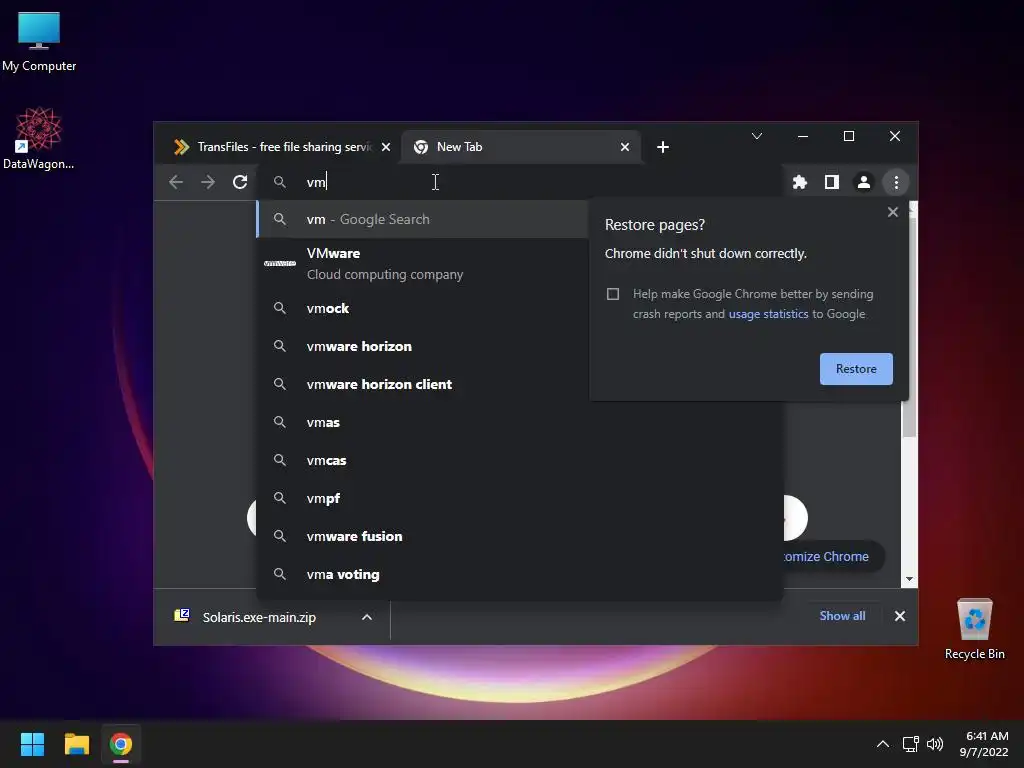
Task: Select the 'vm - Google Search' suggestion
Action: (423, 219)
